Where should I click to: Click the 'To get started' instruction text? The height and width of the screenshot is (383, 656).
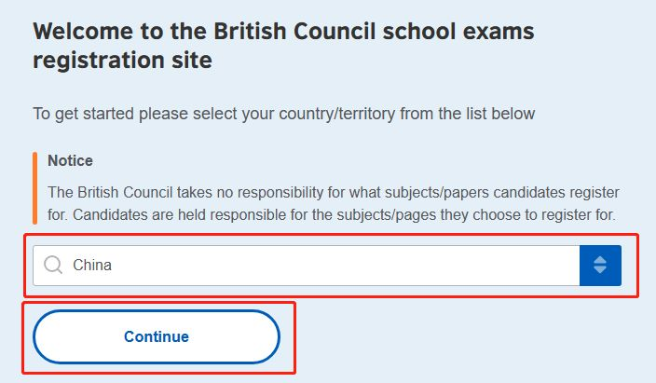coord(284,114)
